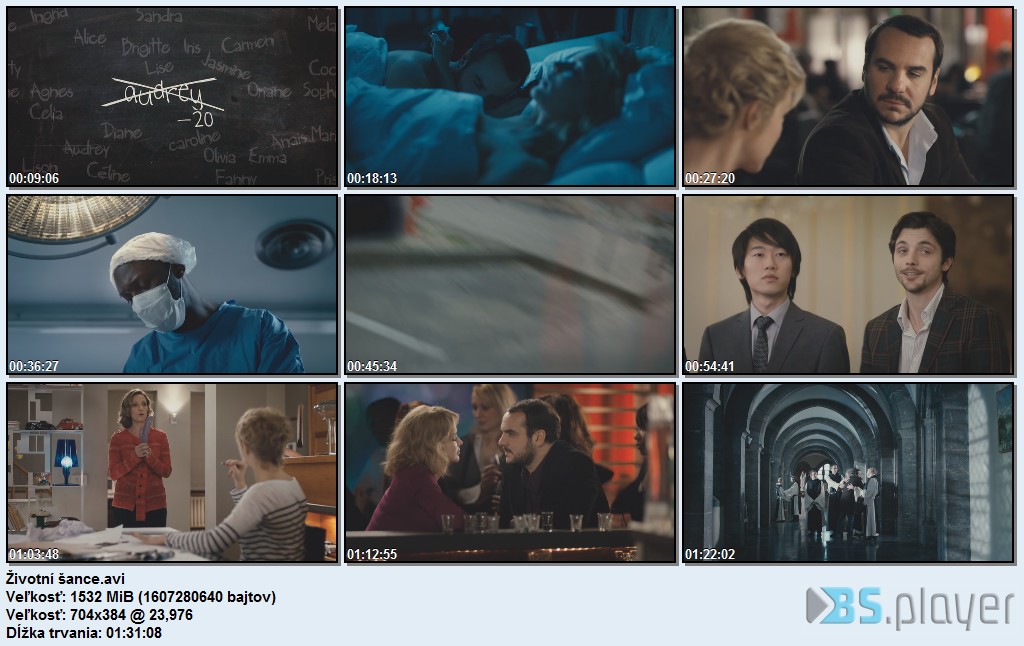Click the BS.player logo
Image resolution: width=1024 pixels, height=646 pixels.
910,608
